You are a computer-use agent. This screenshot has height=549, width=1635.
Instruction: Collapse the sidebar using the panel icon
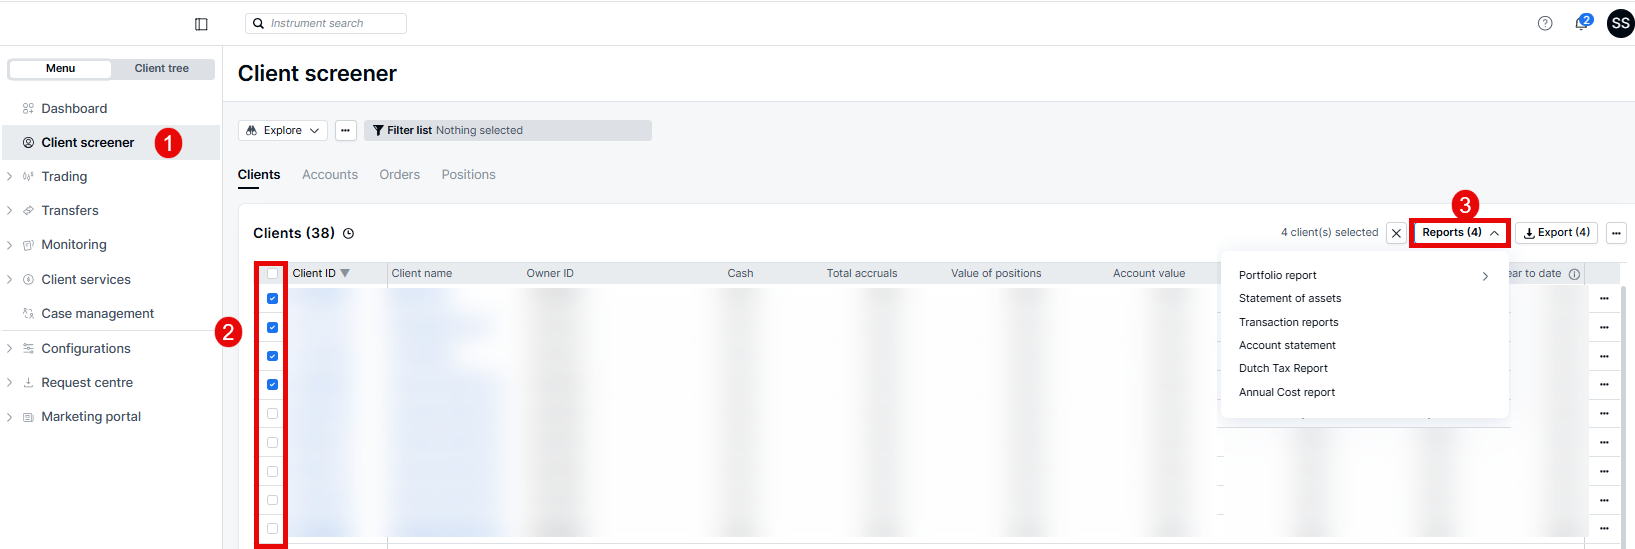coord(201,24)
